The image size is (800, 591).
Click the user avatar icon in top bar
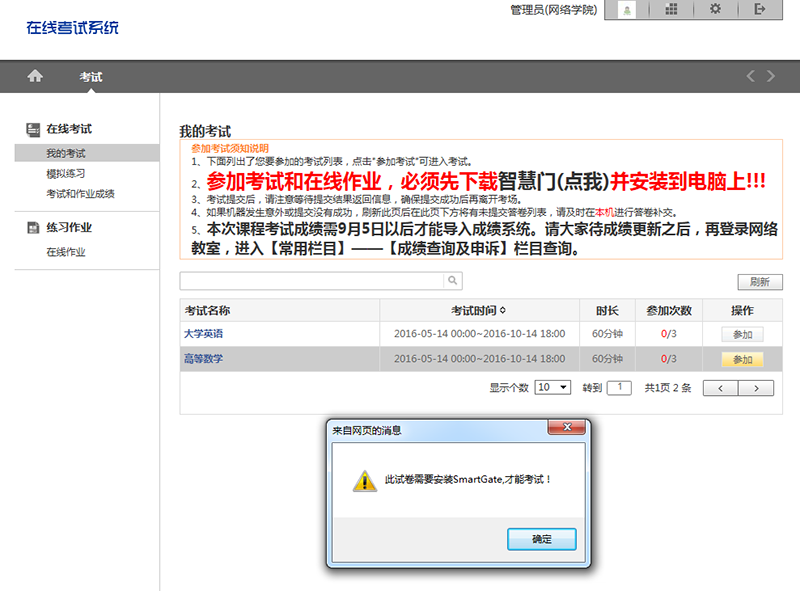click(x=628, y=9)
